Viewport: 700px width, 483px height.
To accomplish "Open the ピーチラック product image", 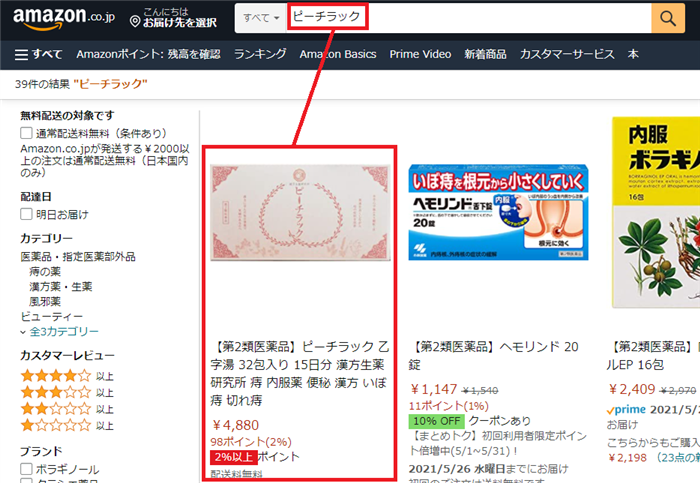I will point(300,212).
